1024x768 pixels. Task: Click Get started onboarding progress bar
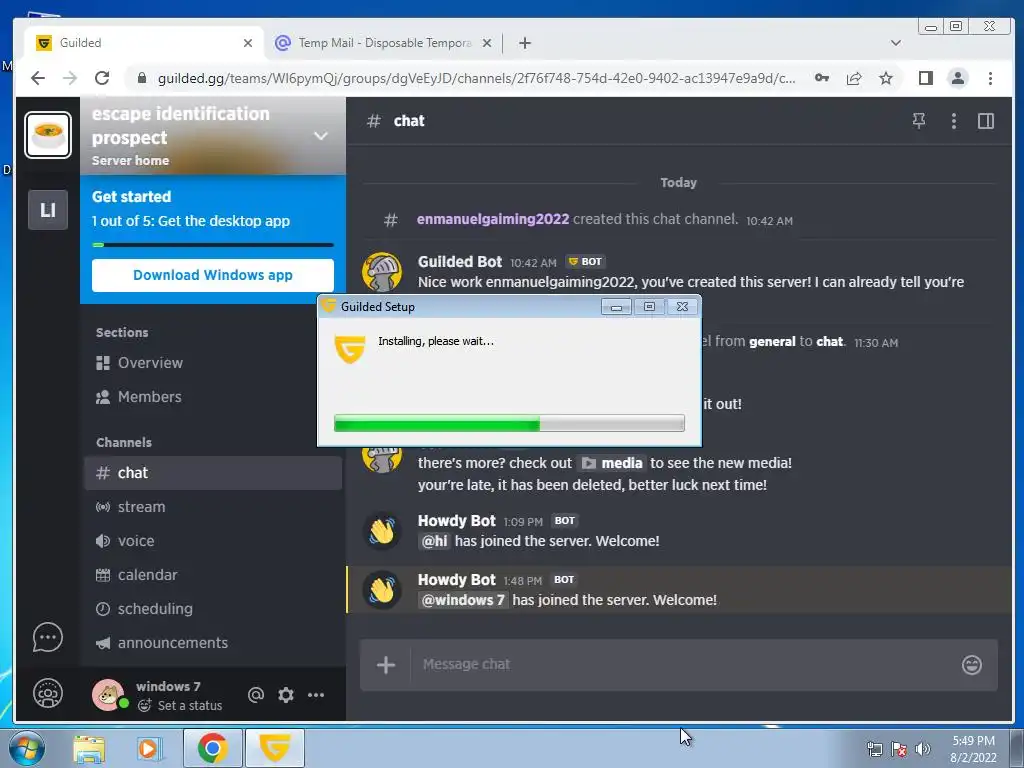(x=213, y=245)
